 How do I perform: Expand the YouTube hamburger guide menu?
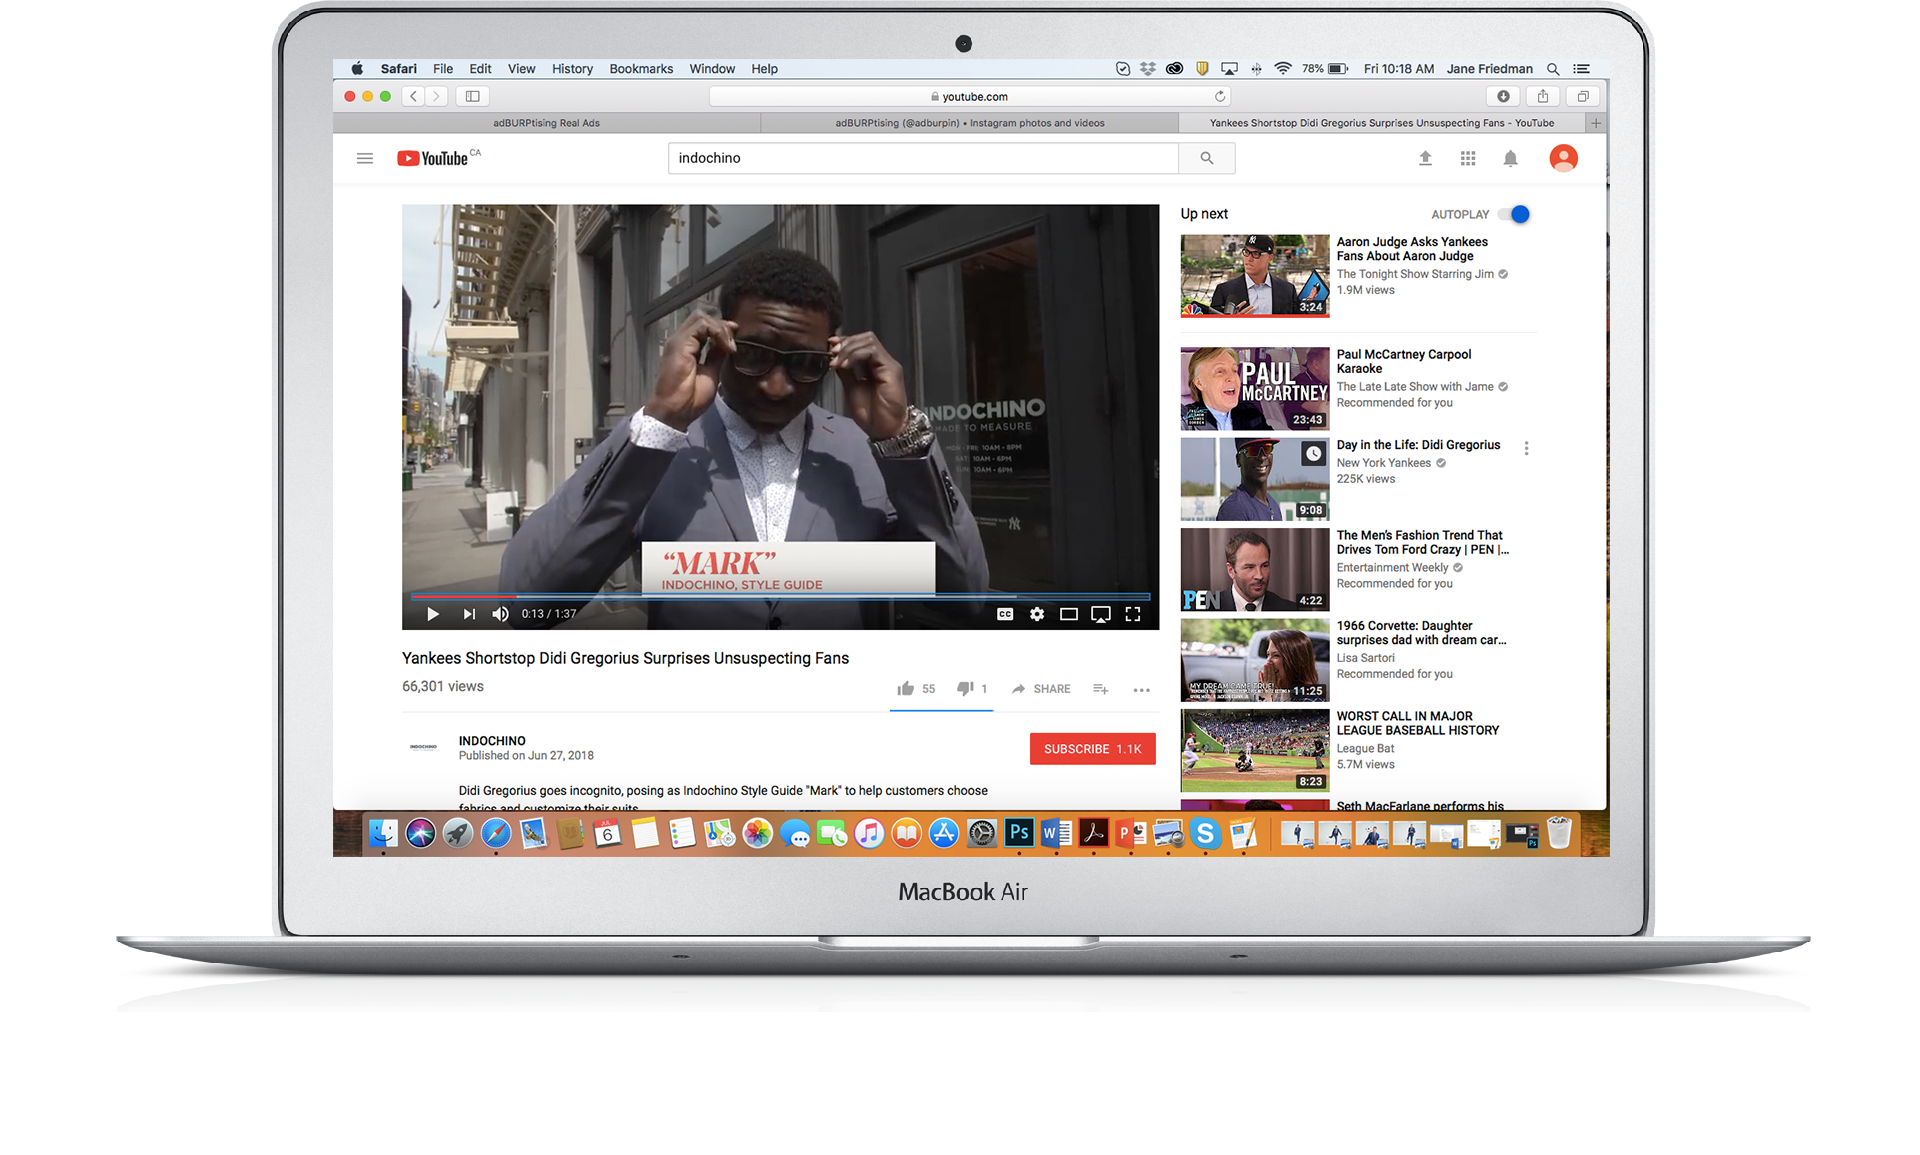click(365, 158)
